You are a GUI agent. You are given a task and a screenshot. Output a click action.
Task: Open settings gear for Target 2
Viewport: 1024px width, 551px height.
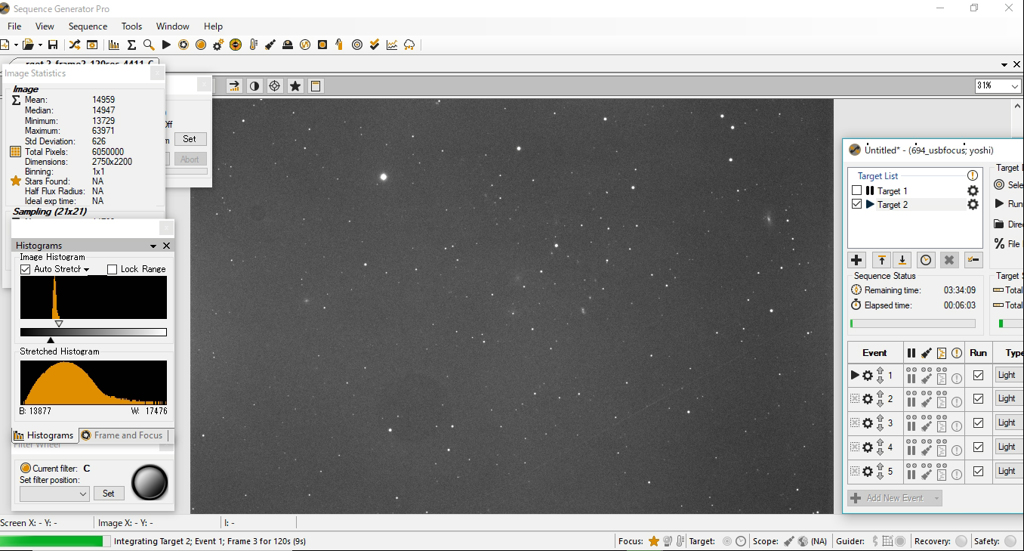point(973,204)
